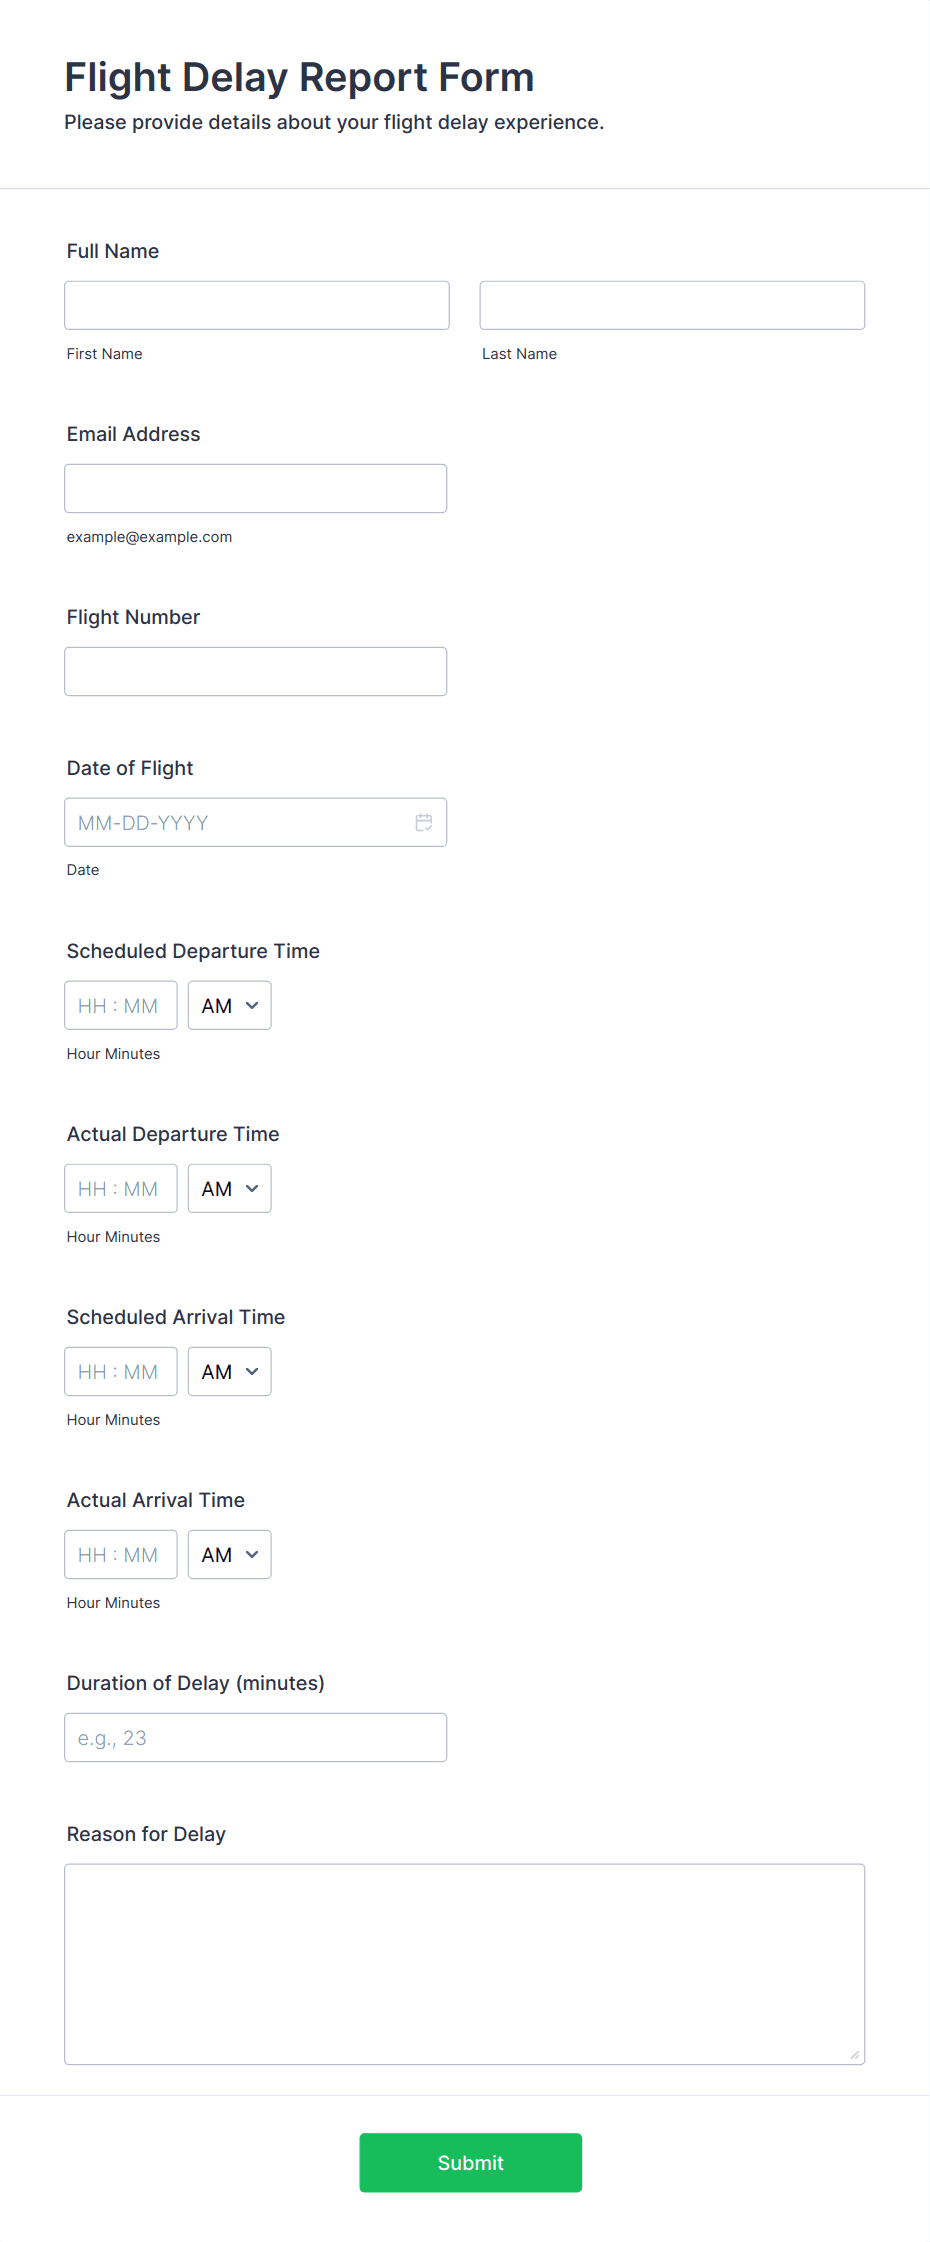
Task: Click the Duration of Delay minutes field
Action: click(x=256, y=1737)
